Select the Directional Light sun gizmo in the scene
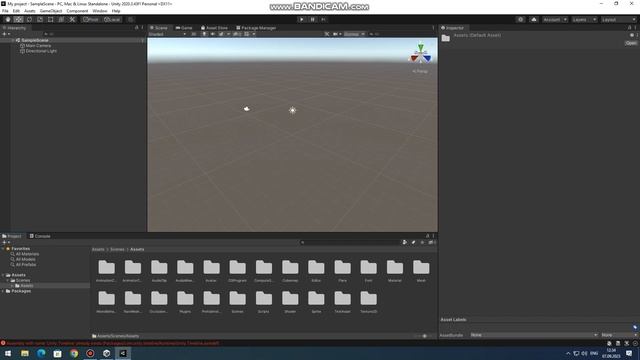640x360 pixels. click(292, 110)
